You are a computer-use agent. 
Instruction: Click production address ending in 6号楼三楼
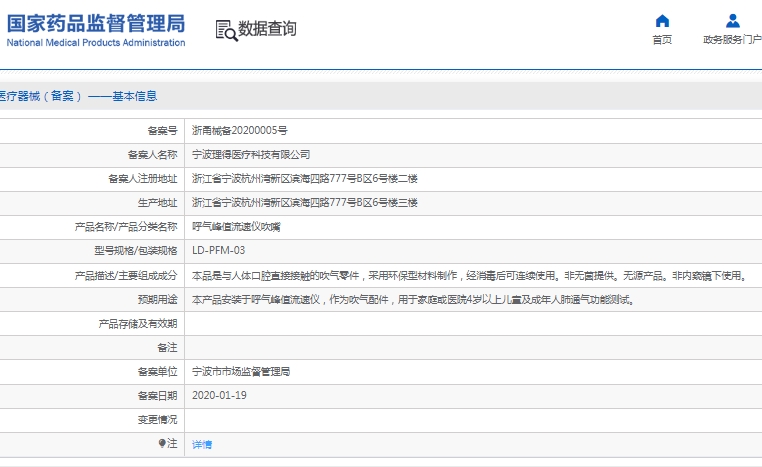click(305, 203)
